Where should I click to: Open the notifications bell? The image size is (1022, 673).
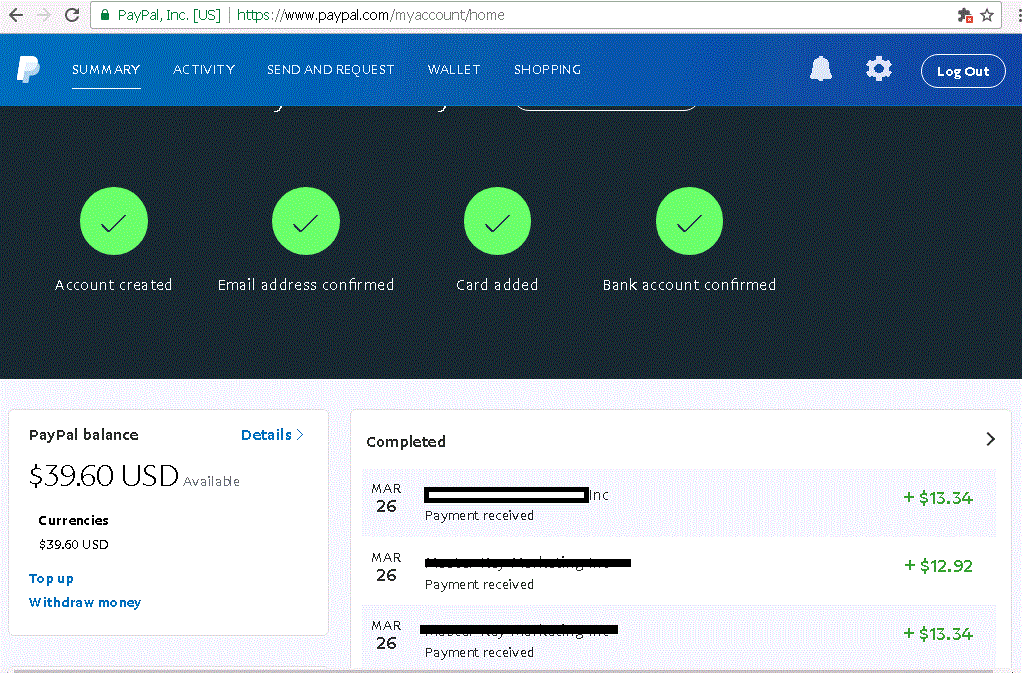pos(821,68)
